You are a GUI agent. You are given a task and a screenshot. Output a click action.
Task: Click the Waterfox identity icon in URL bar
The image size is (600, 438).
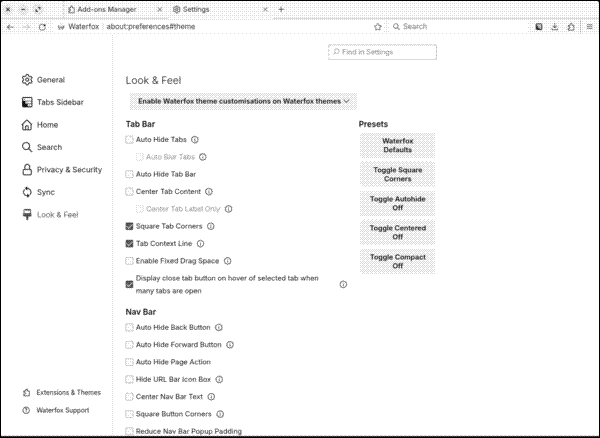pyautogui.click(x=61, y=27)
